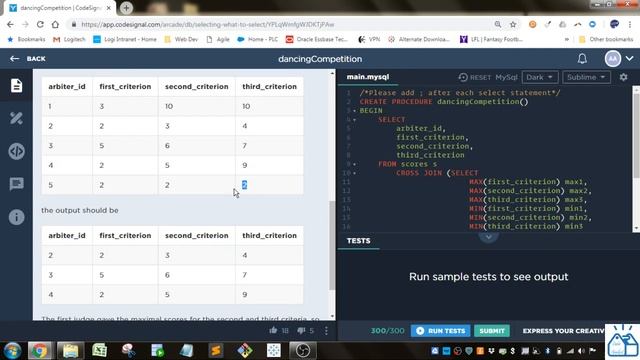
Task: Collapse the FROM scores fold arrow
Action: [354, 164]
